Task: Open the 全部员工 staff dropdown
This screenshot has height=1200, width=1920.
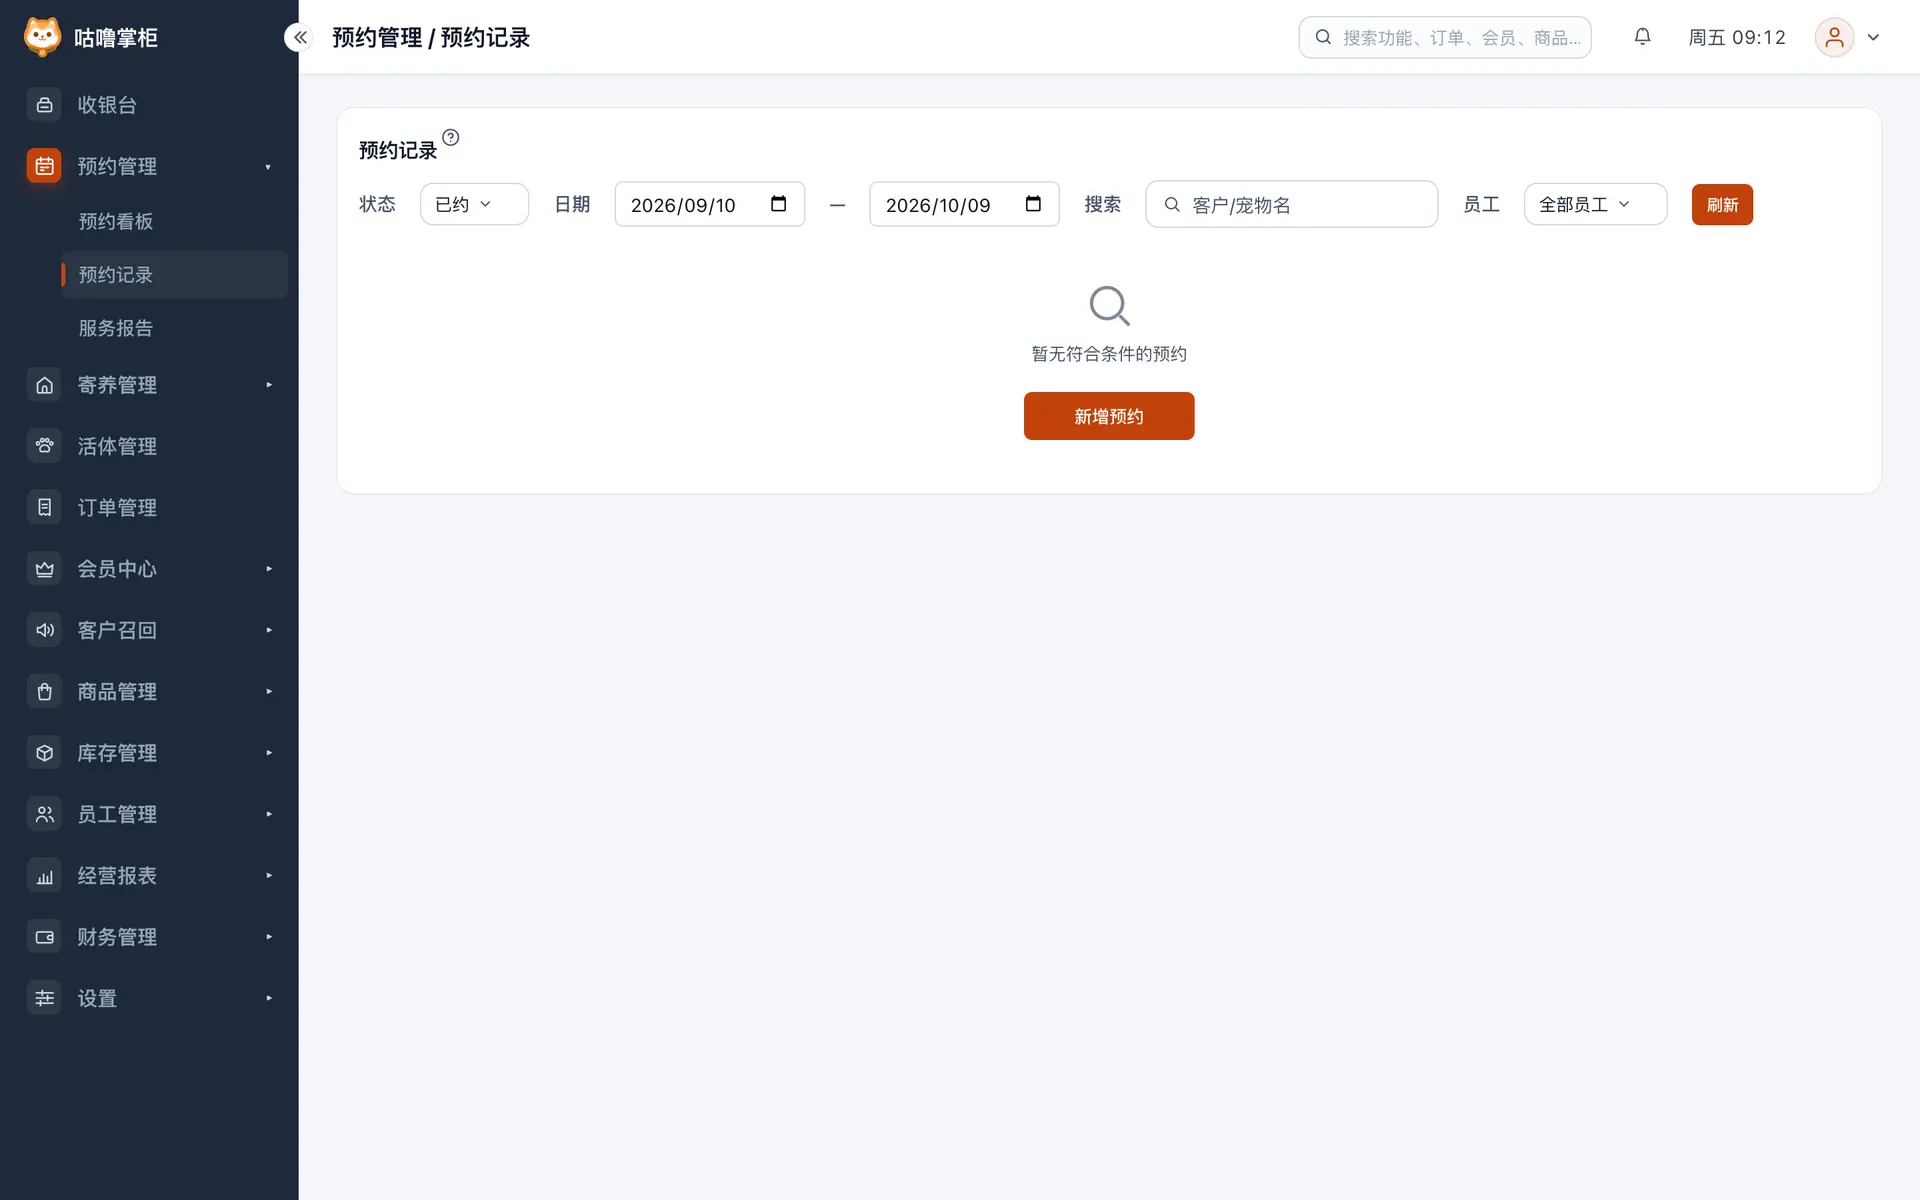Action: tap(1595, 204)
